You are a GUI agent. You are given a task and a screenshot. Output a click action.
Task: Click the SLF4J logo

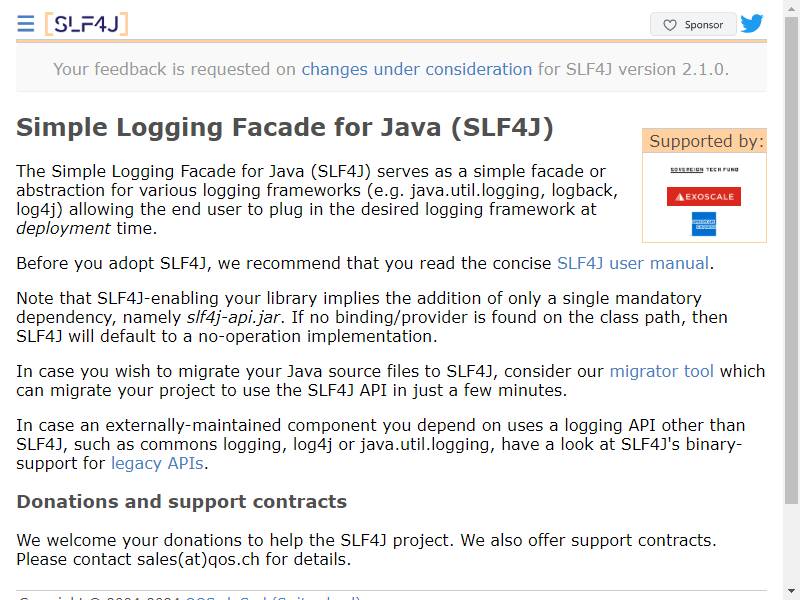click(86, 24)
